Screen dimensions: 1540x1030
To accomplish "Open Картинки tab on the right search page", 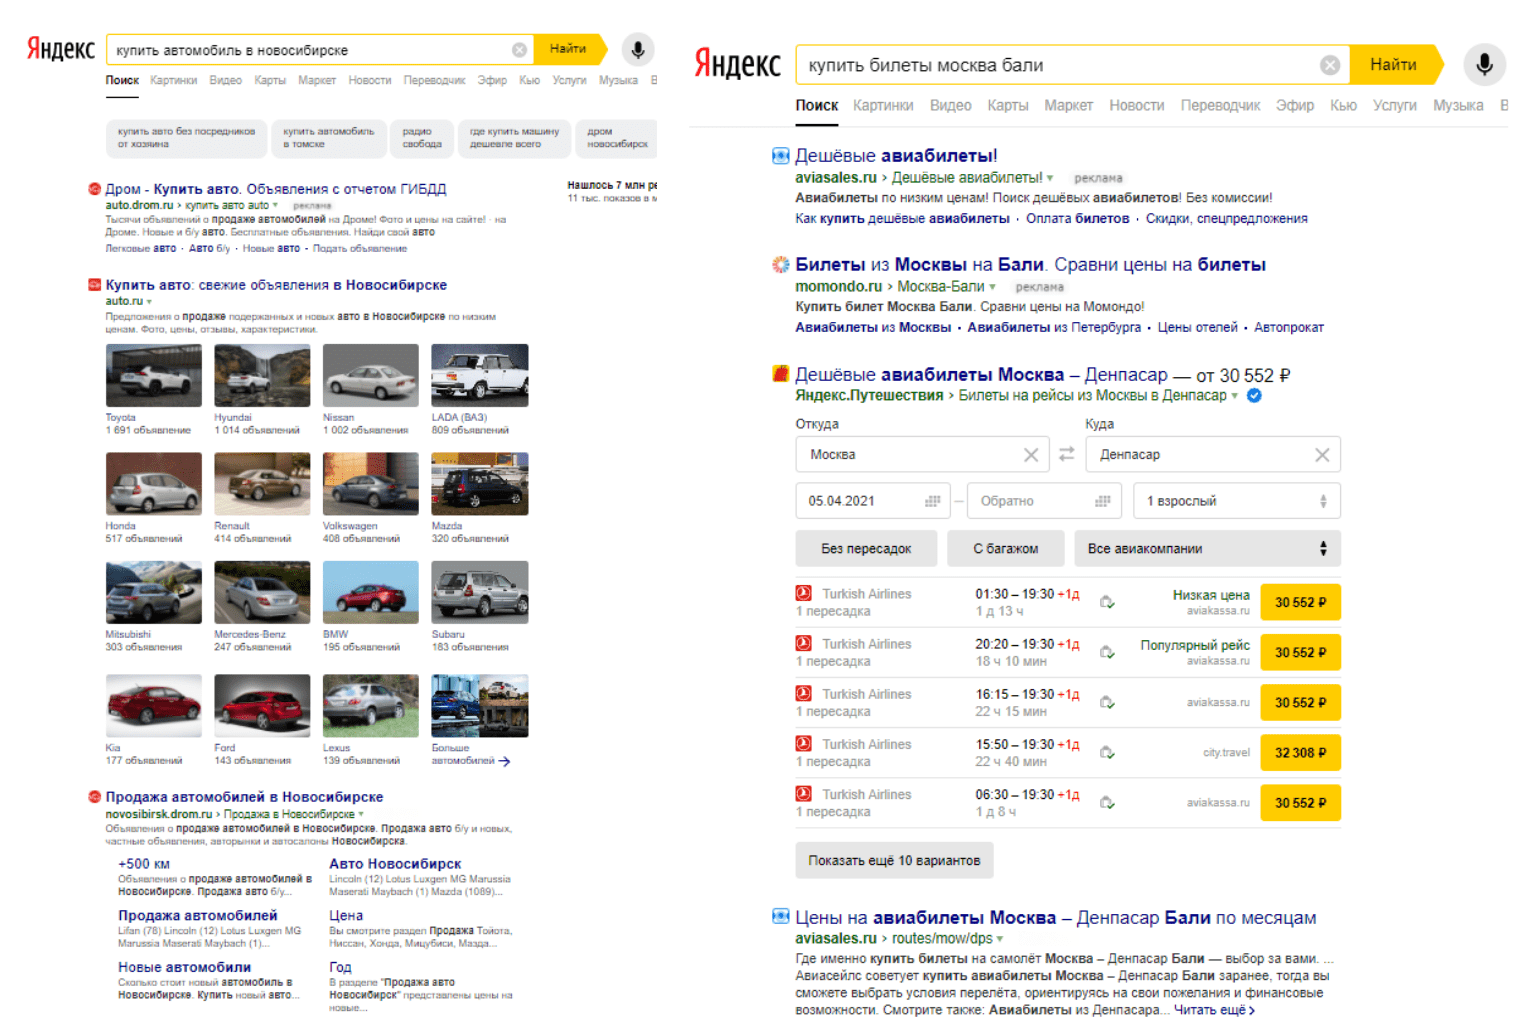I will coord(883,105).
